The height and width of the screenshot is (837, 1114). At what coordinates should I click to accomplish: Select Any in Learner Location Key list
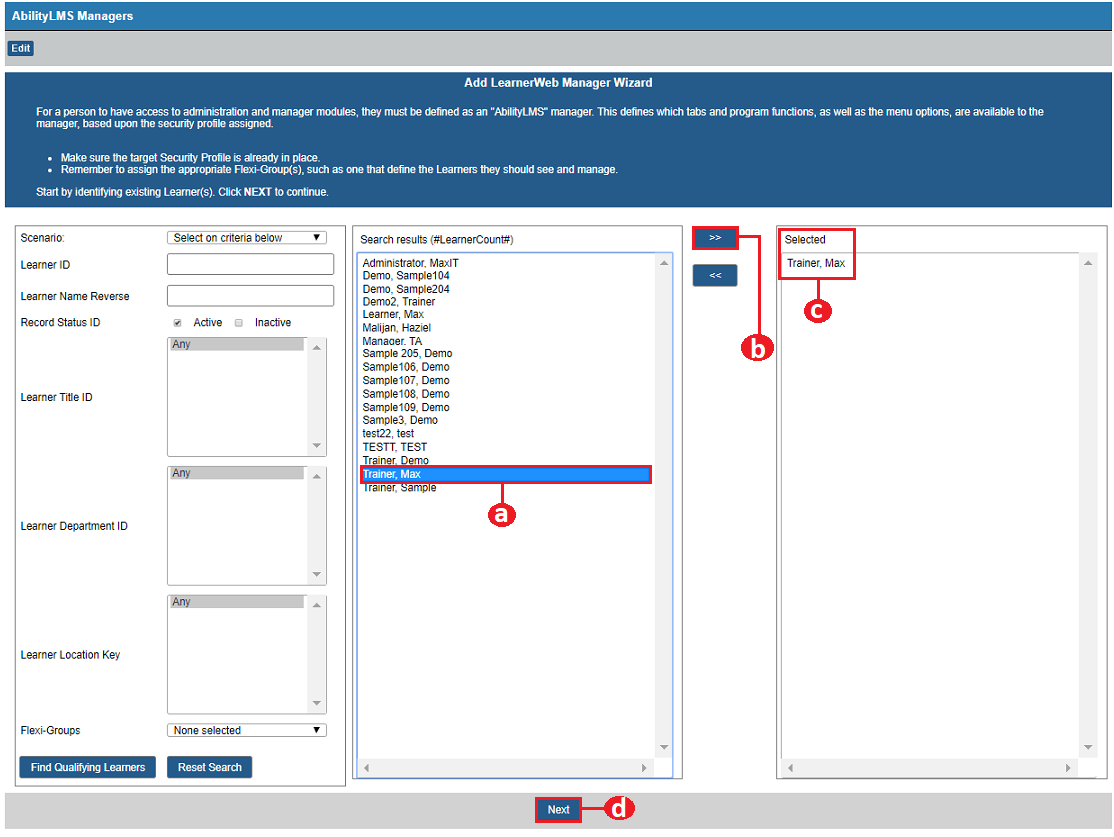click(237, 601)
